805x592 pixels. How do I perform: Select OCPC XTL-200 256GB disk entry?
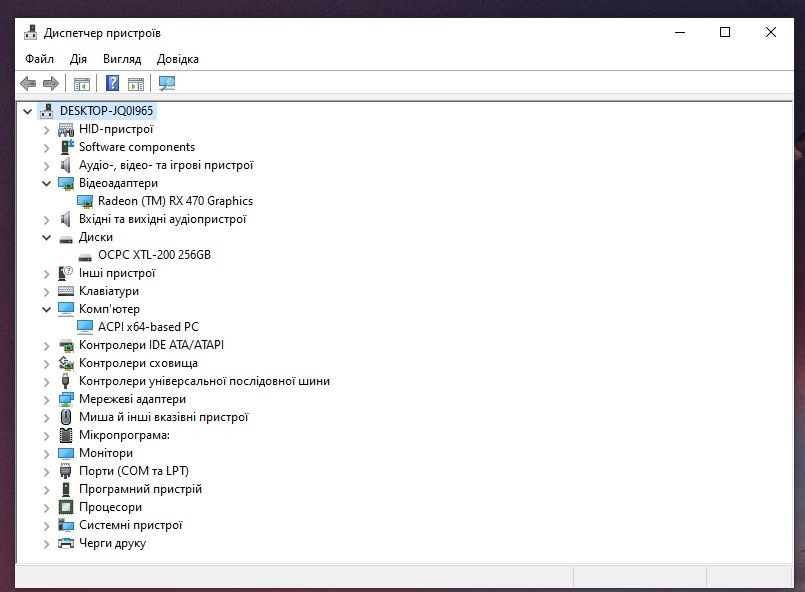click(x=155, y=255)
